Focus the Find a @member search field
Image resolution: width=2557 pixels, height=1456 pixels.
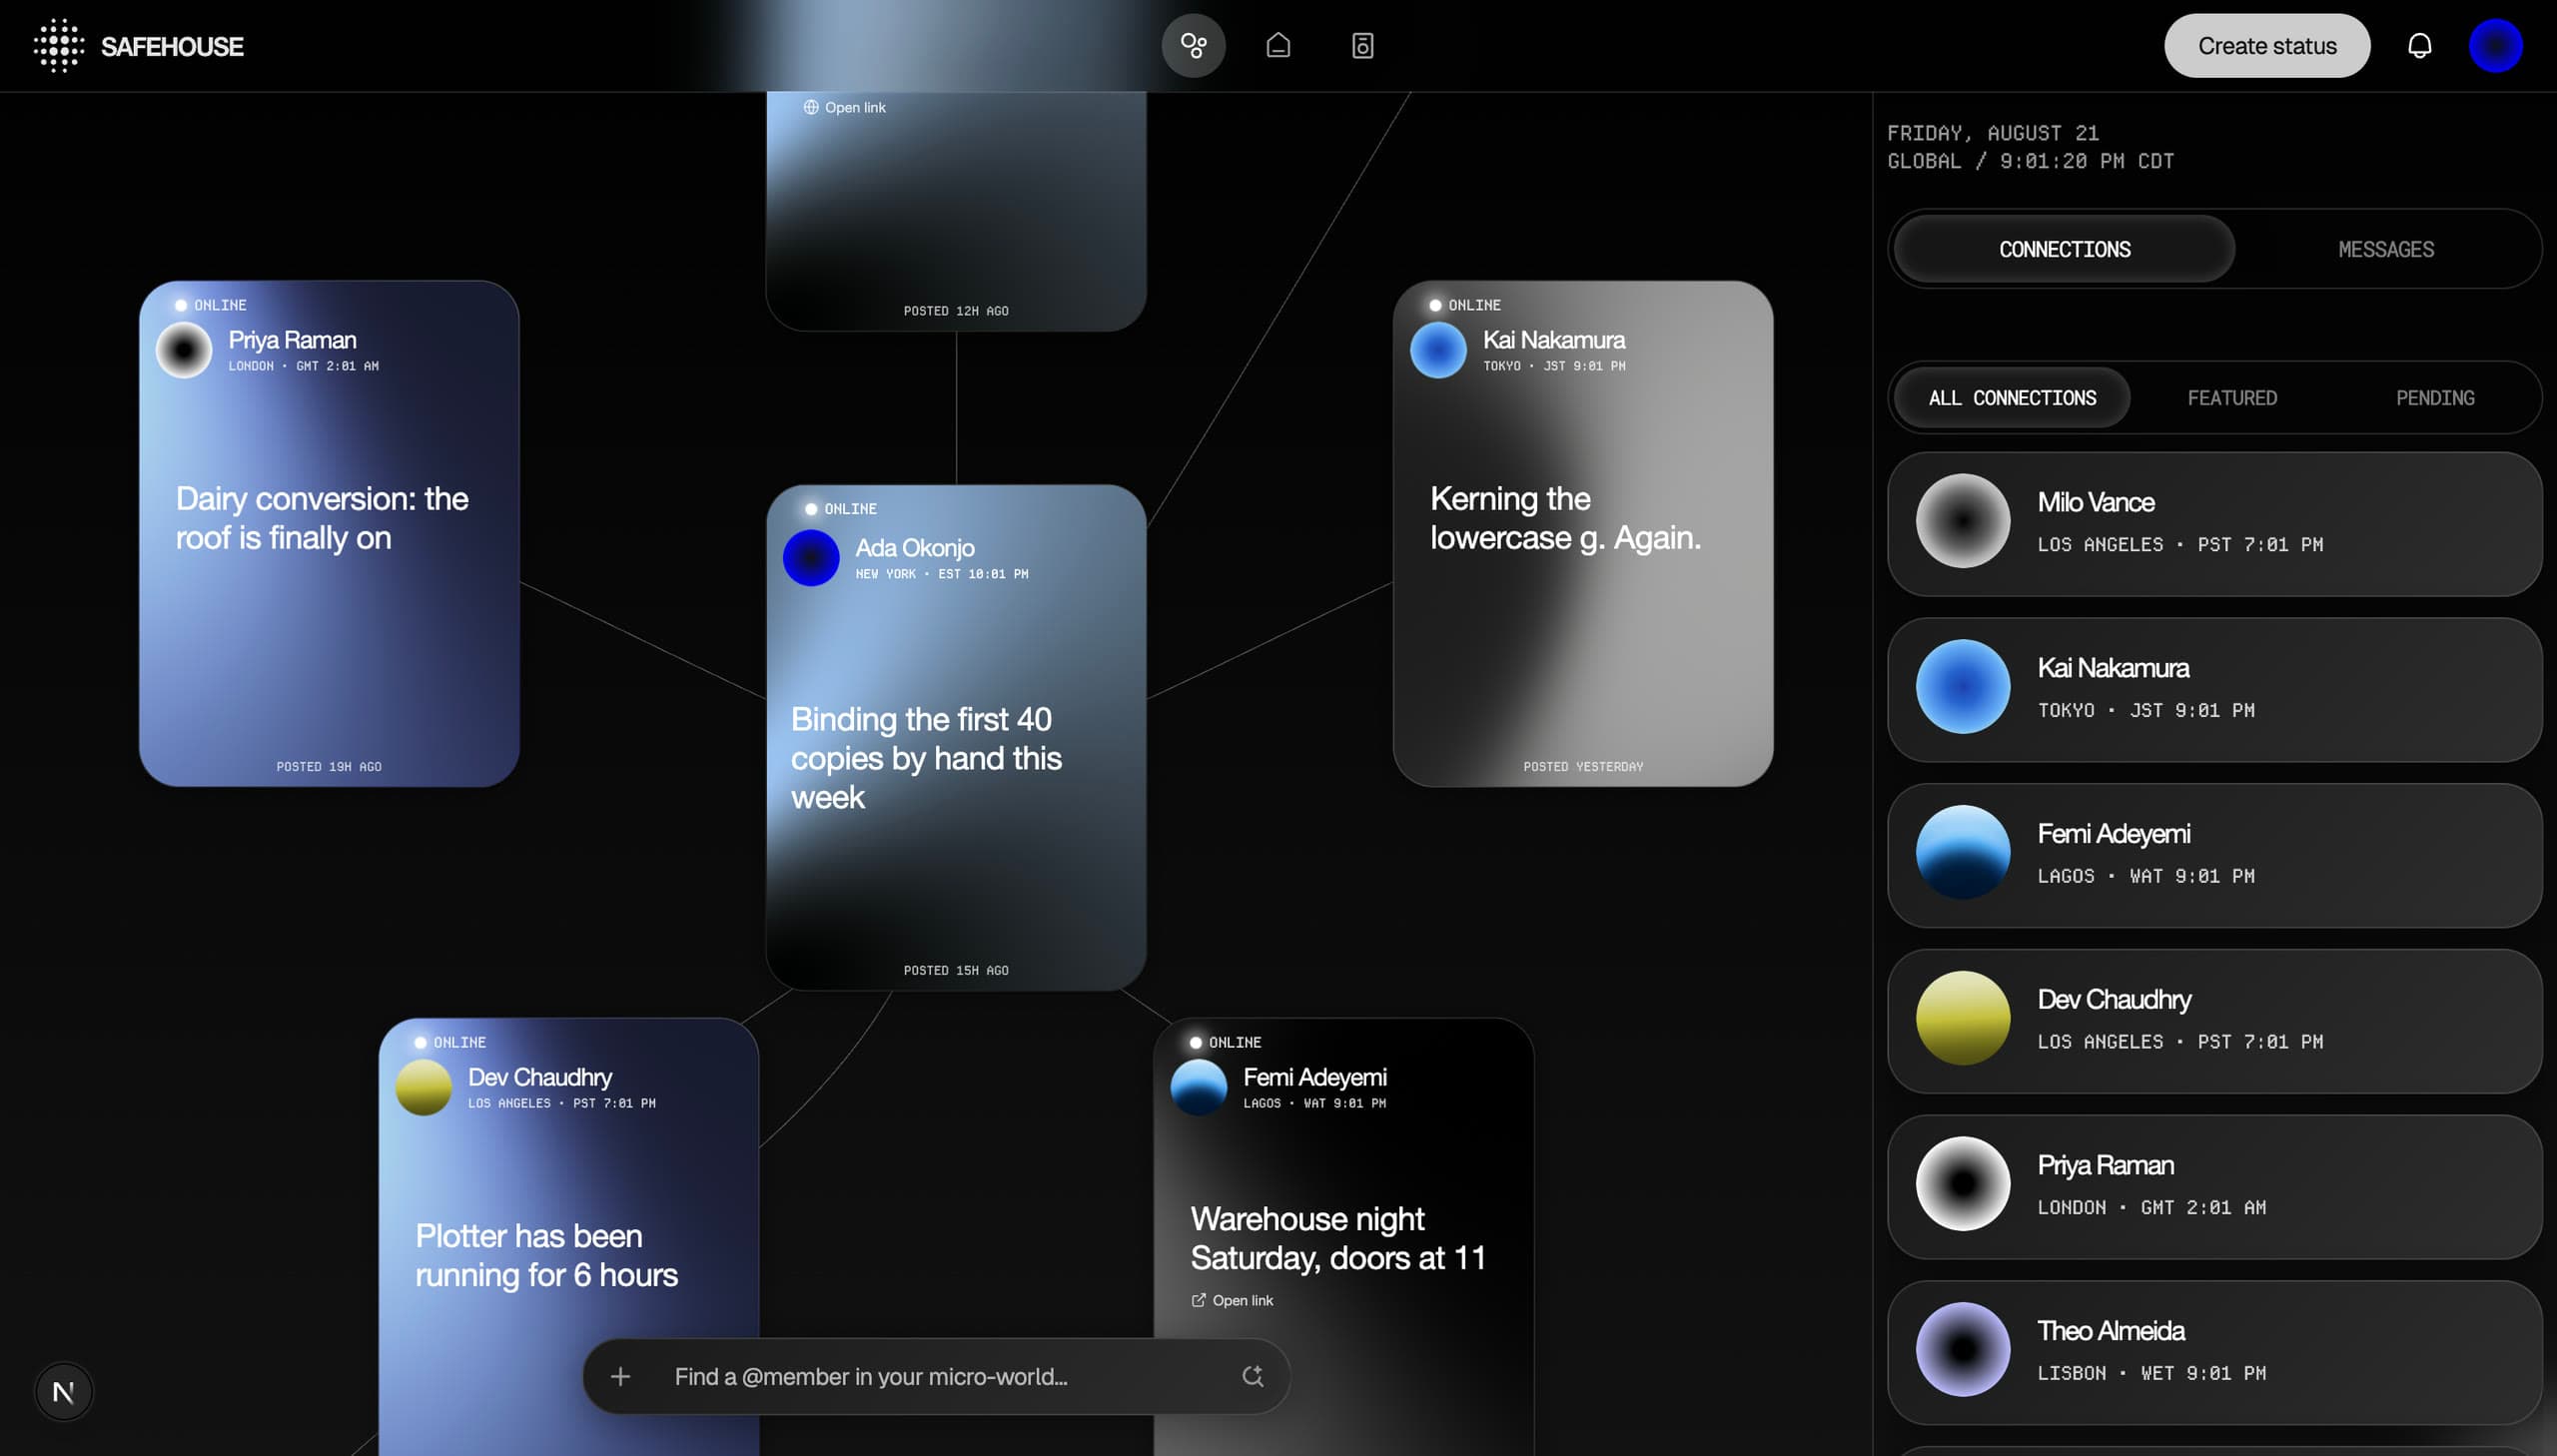[x=935, y=1376]
